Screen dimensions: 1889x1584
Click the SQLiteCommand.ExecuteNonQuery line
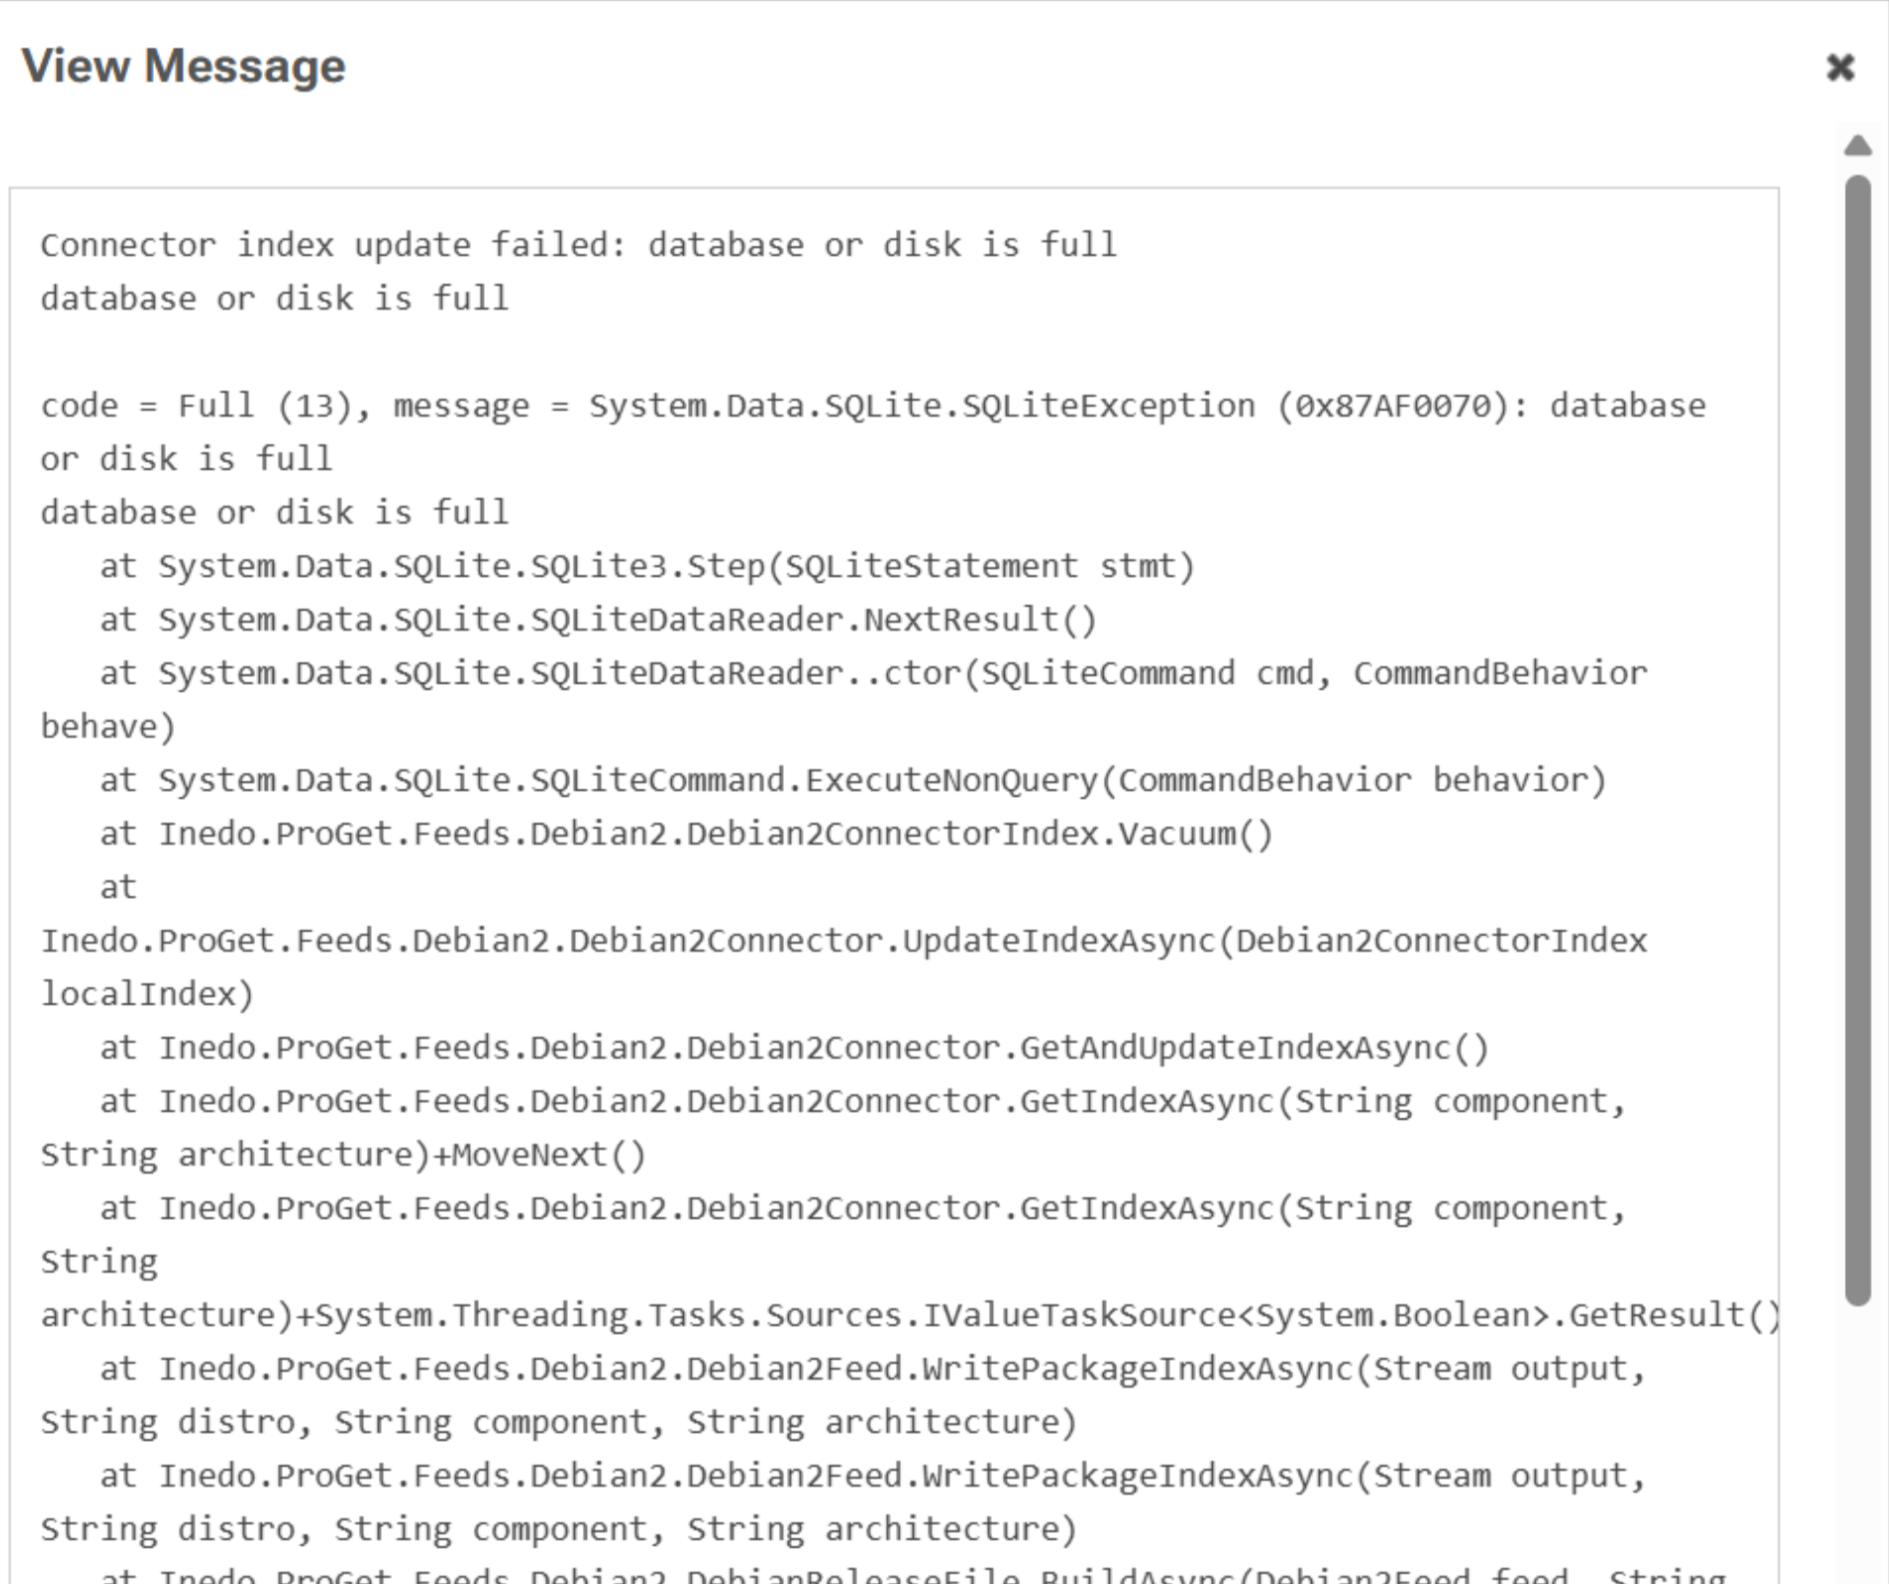tap(852, 781)
